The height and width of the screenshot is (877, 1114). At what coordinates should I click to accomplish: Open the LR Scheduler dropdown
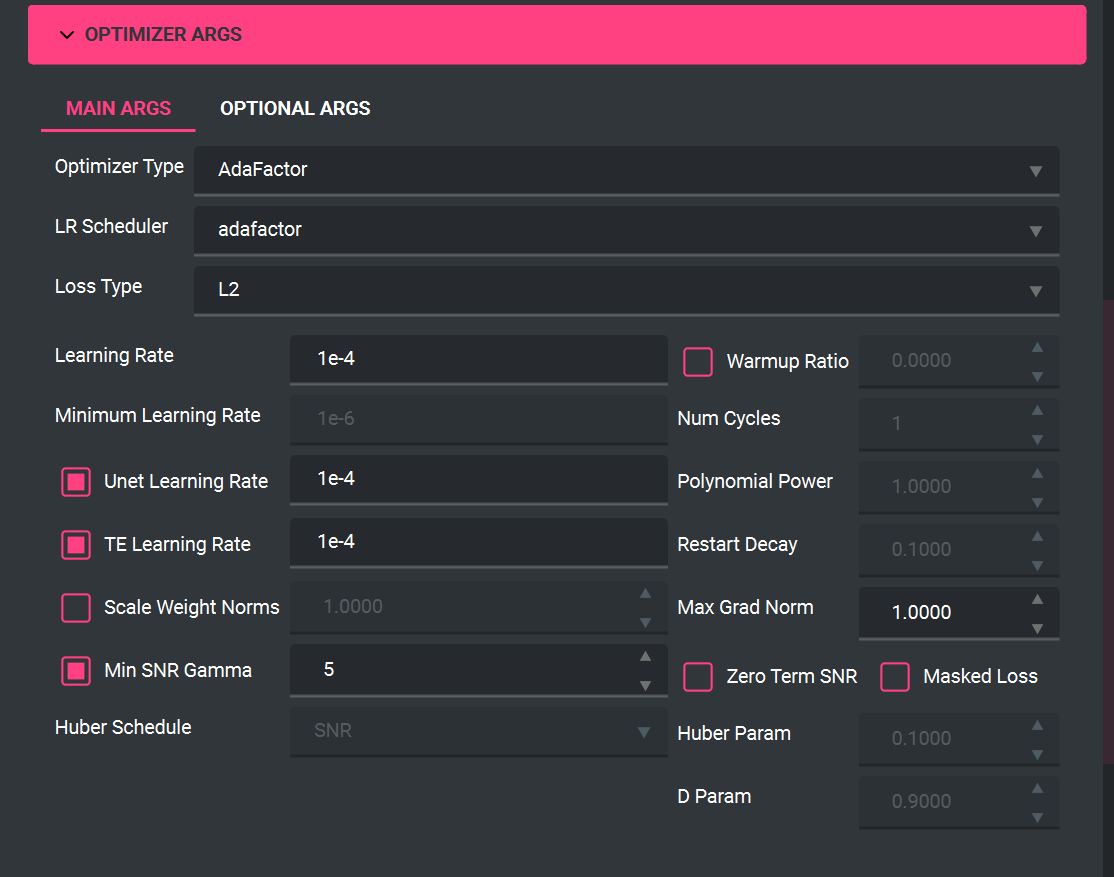[x=626, y=230]
